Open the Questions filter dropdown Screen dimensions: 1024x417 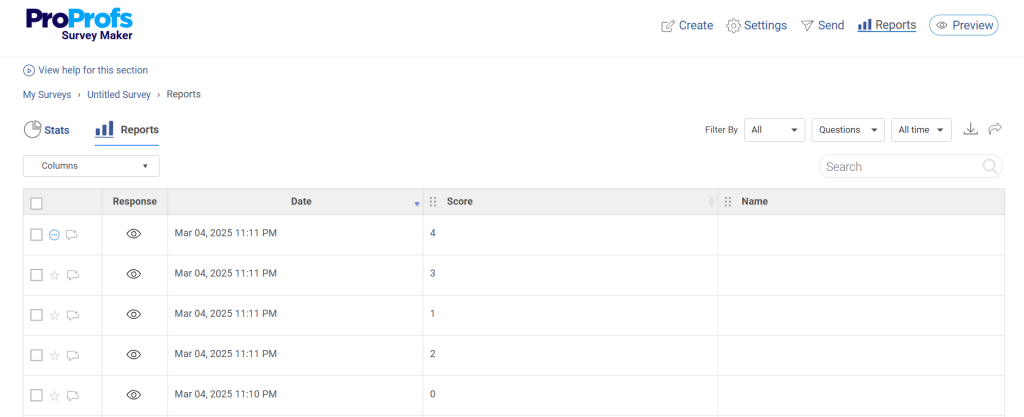pyautogui.click(x=847, y=130)
